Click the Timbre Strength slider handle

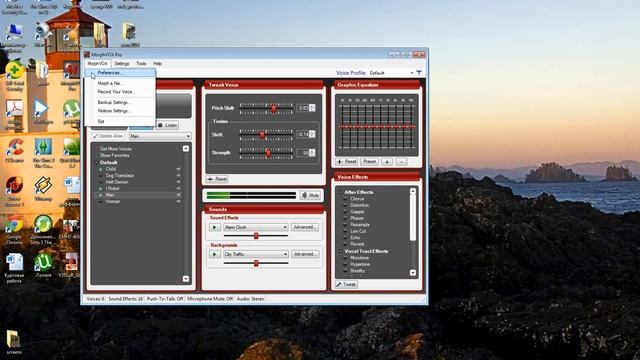pos(268,153)
